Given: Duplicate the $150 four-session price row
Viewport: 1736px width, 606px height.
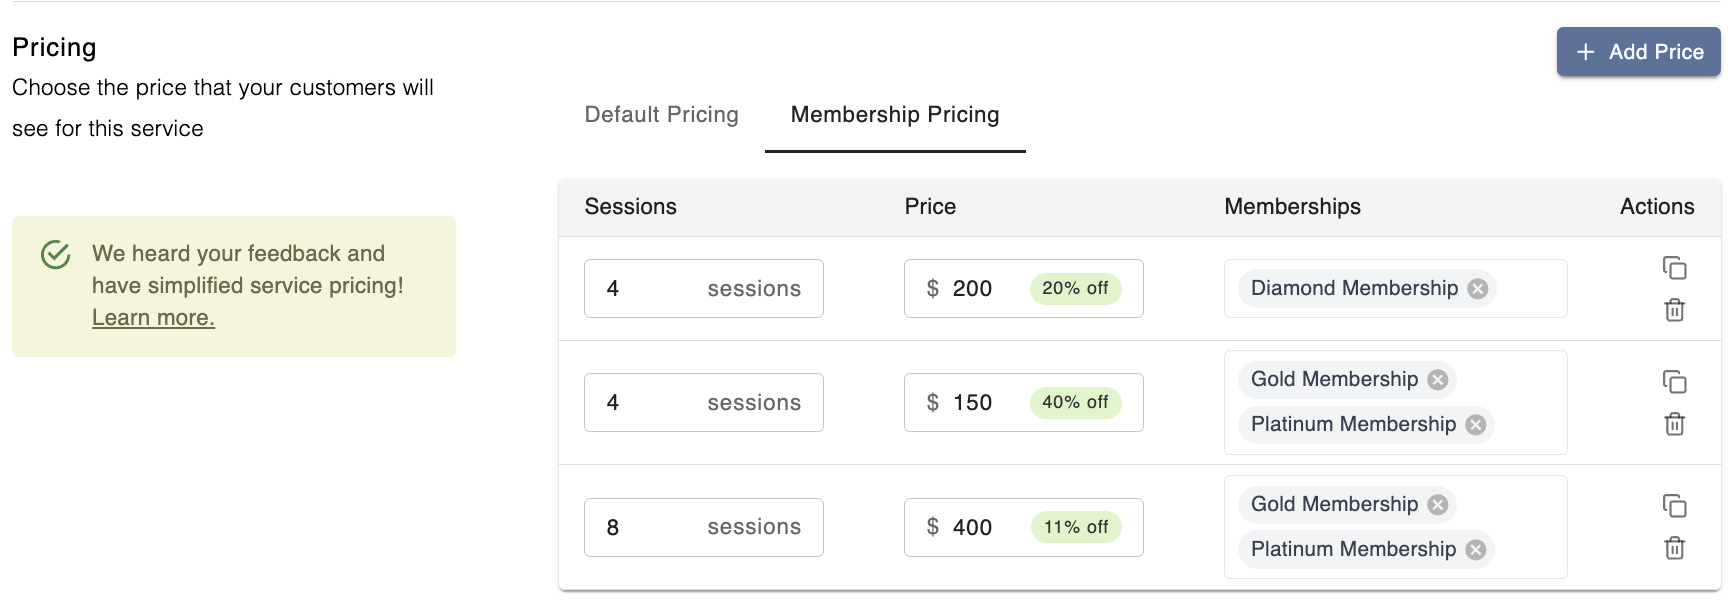Looking at the screenshot, I should pyautogui.click(x=1674, y=382).
